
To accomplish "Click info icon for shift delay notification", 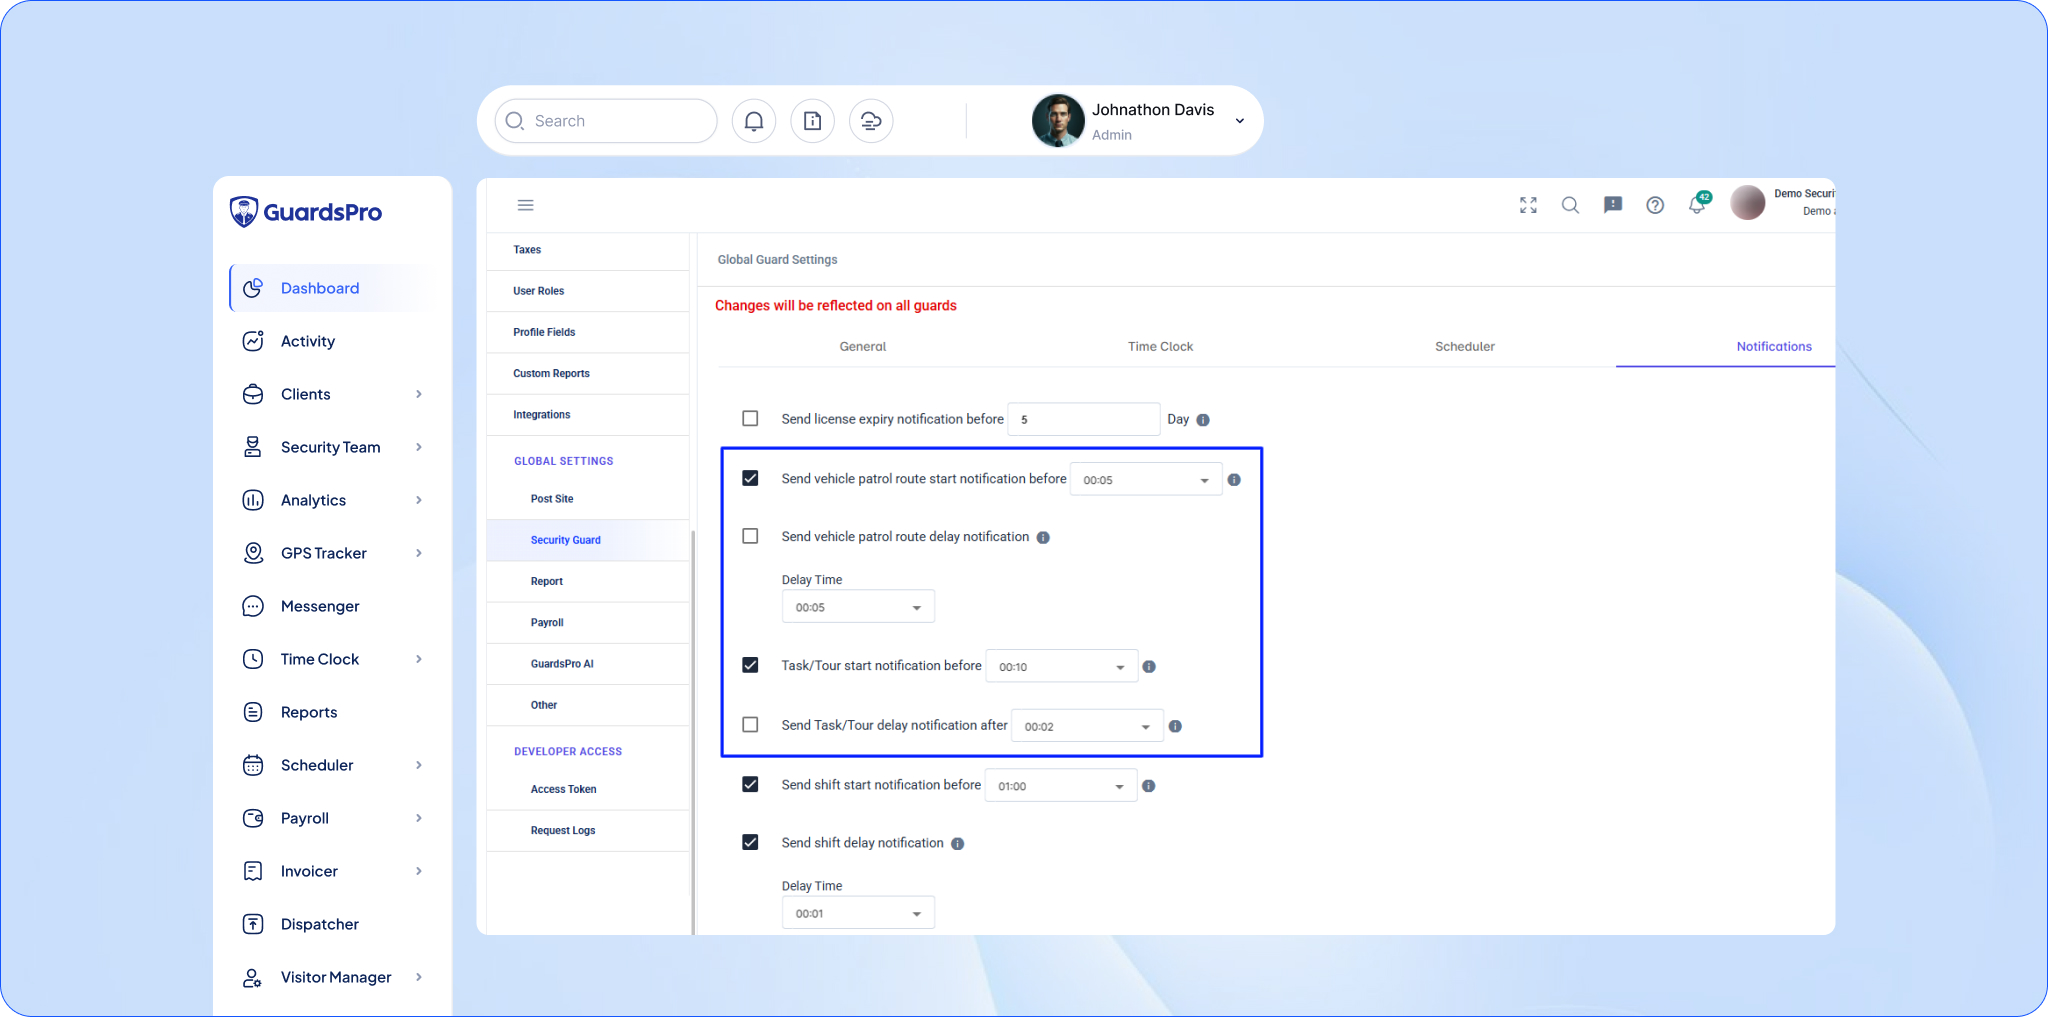I will pyautogui.click(x=957, y=844).
